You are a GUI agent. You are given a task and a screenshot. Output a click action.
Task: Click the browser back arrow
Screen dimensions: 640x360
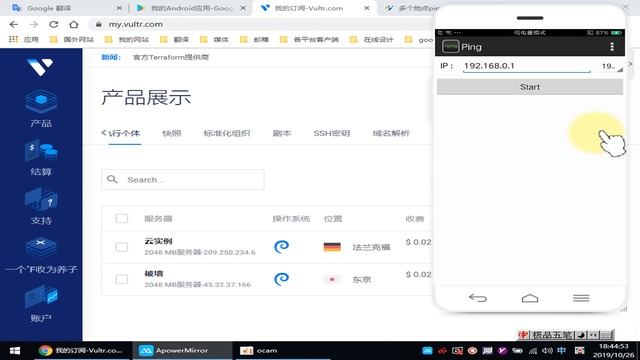(x=14, y=24)
